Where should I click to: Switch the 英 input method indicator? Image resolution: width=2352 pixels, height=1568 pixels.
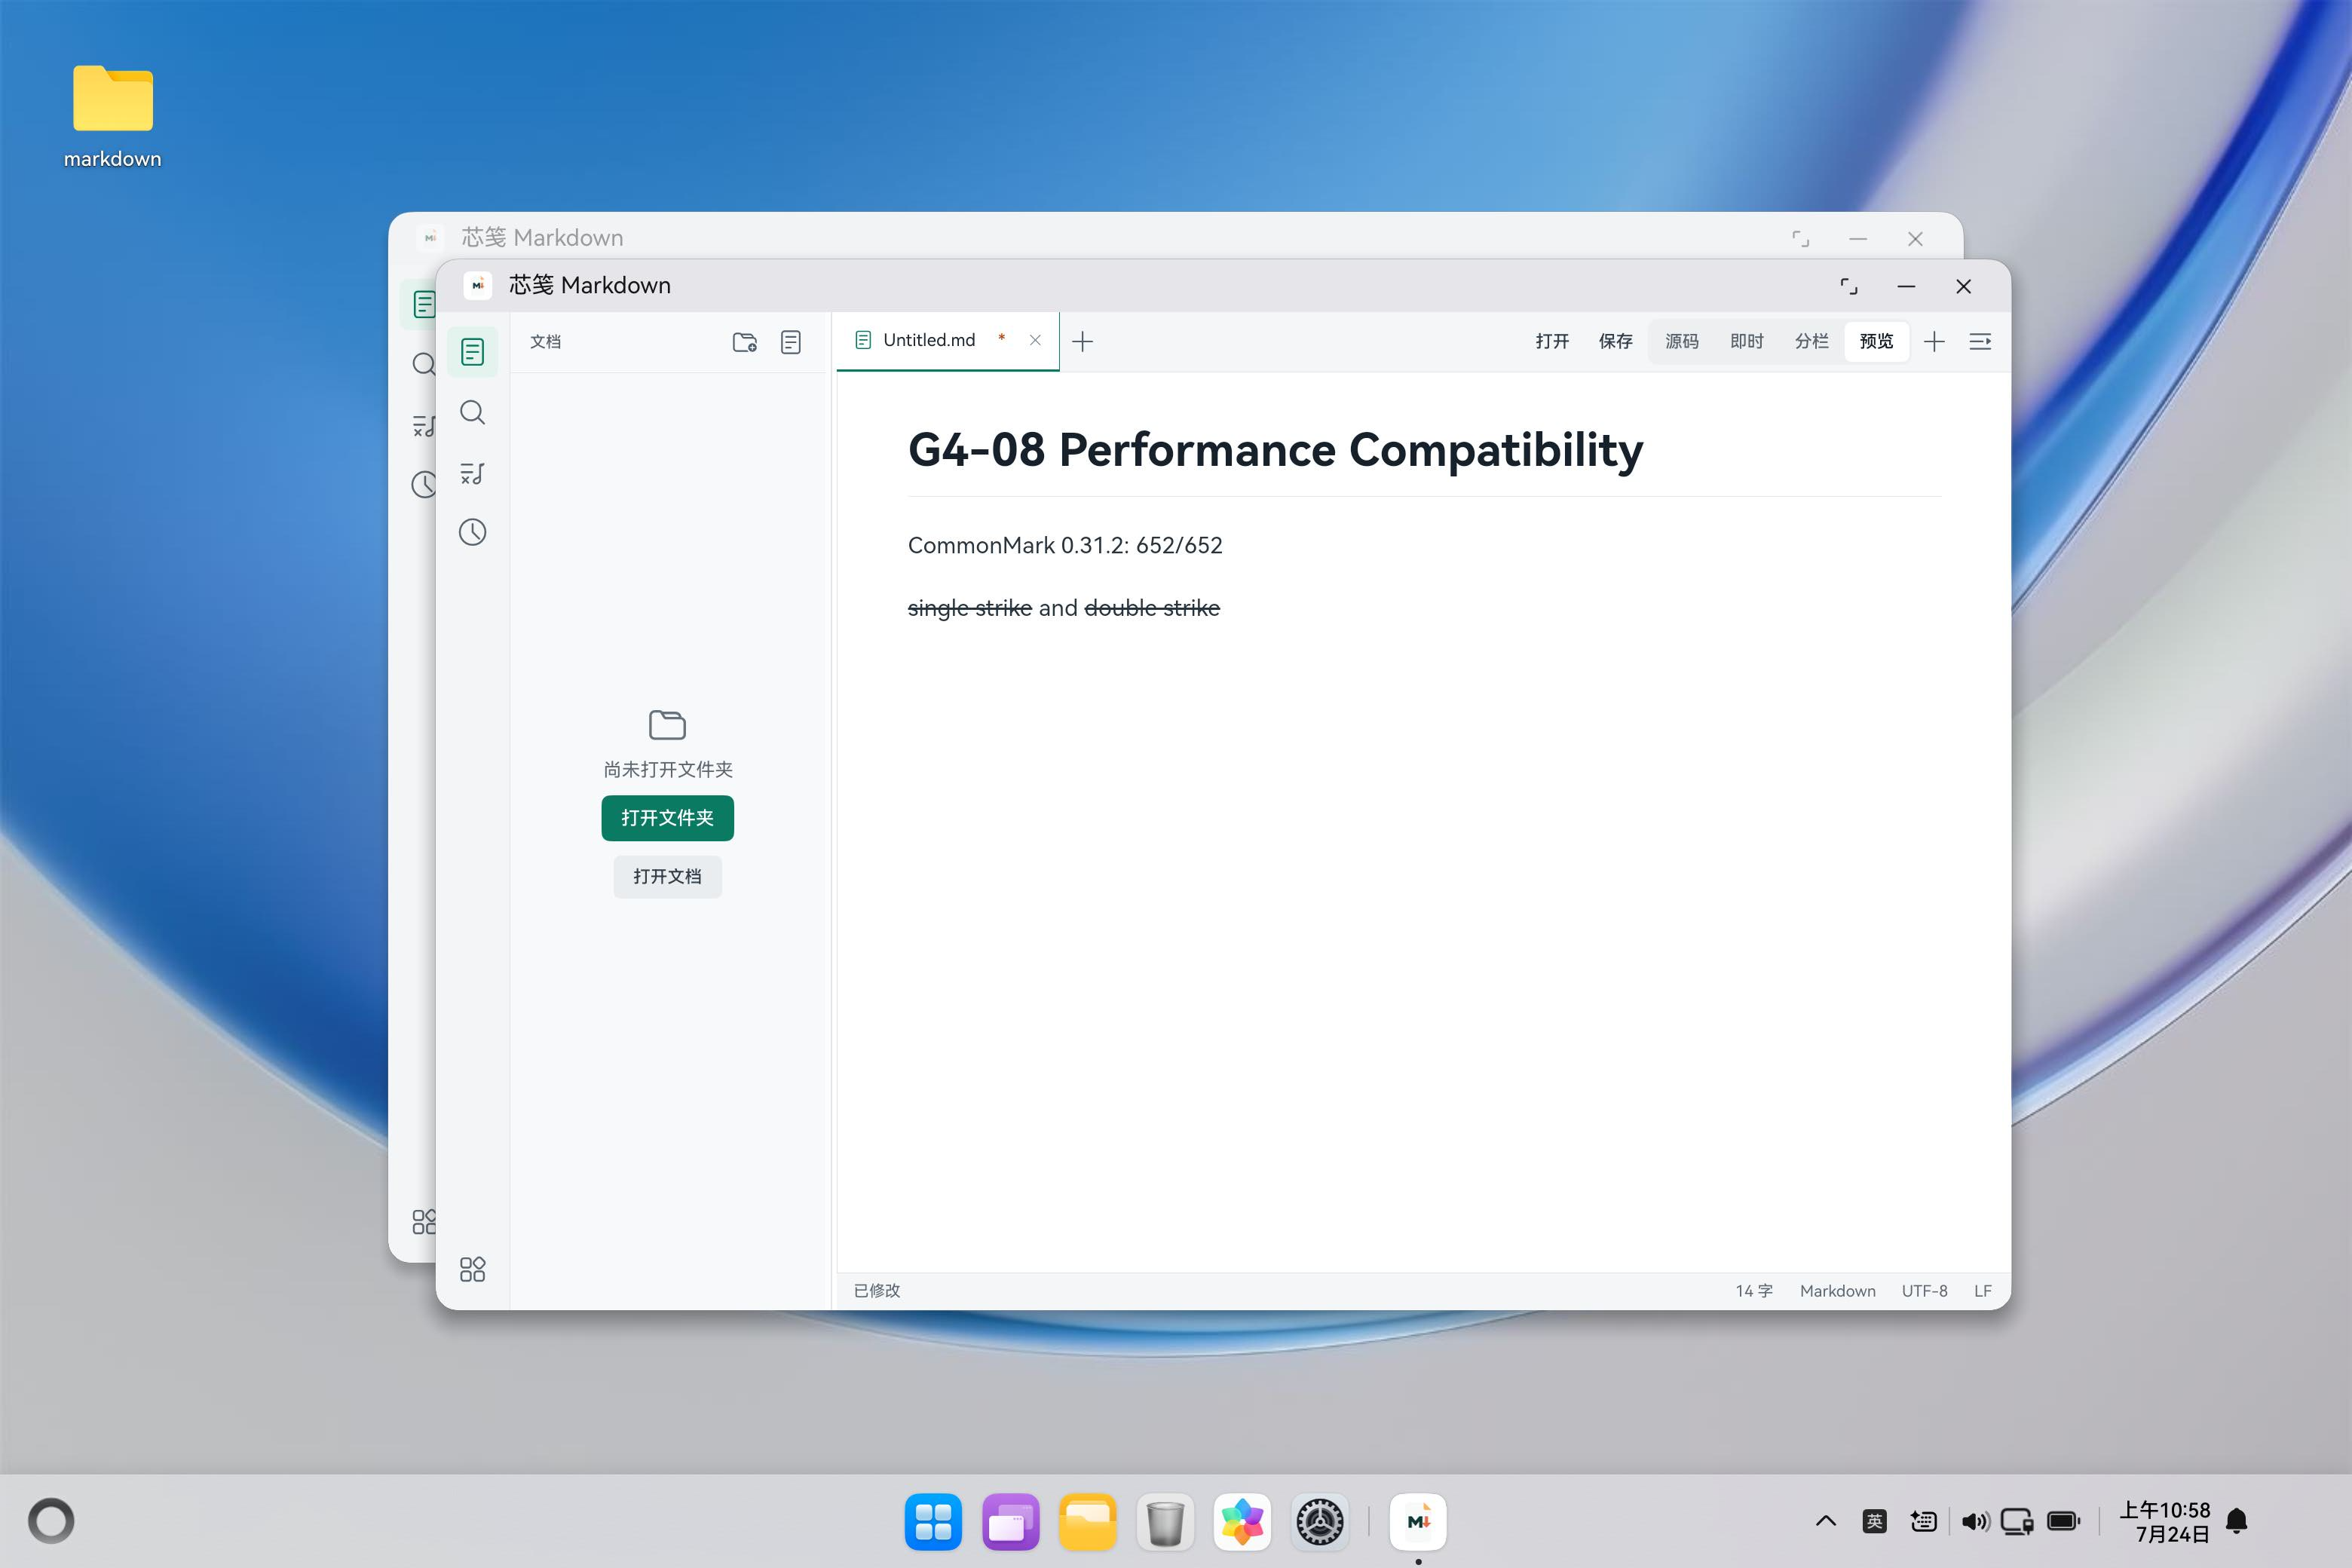click(1875, 1521)
